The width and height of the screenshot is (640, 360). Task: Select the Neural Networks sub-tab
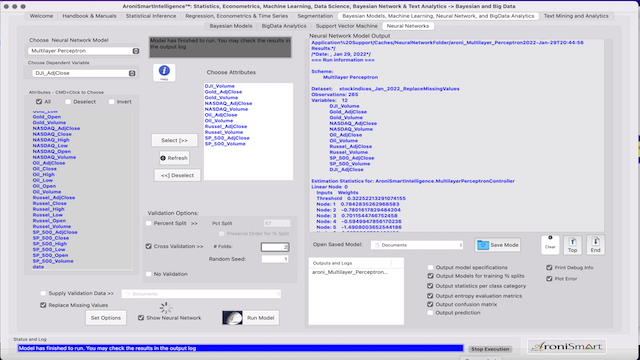coord(408,26)
